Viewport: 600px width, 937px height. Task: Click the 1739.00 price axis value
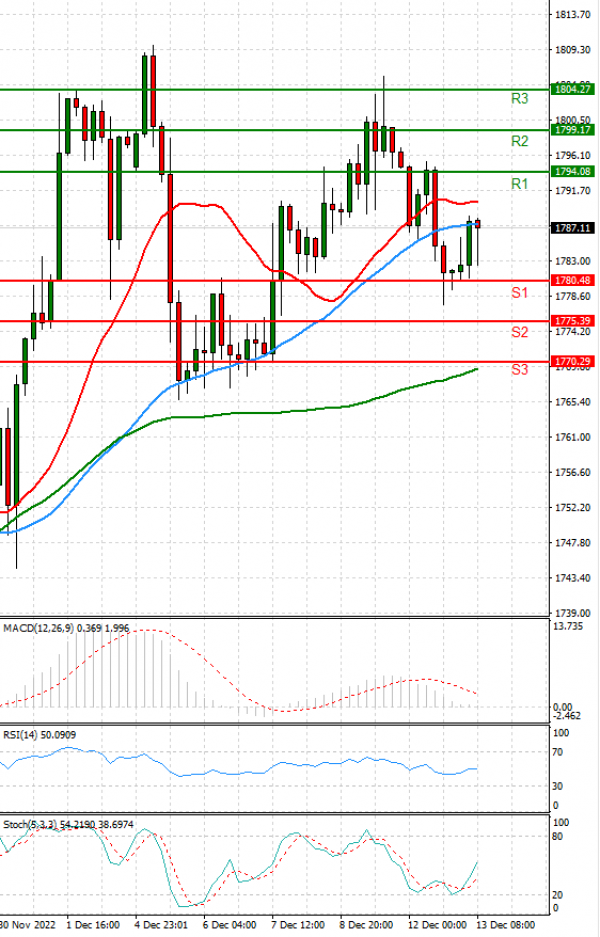[x=573, y=614]
